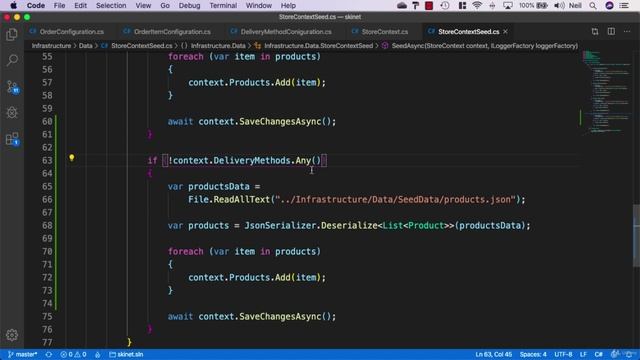Screen dimensions: 640x360
Task: Select the StoreContextSeed.cs tab
Action: tap(469, 31)
